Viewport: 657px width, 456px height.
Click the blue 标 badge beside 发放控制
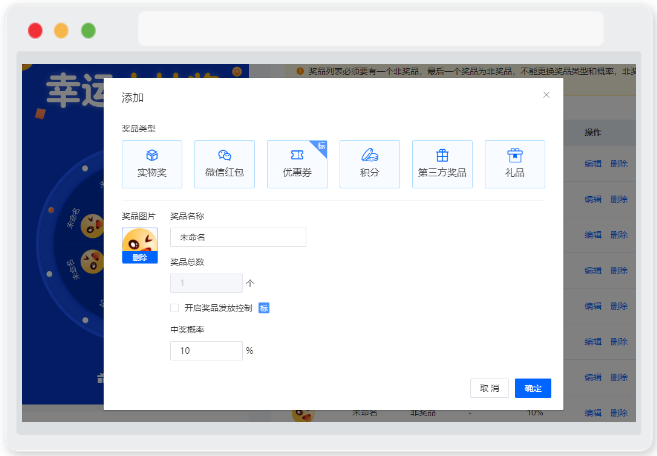[264, 308]
